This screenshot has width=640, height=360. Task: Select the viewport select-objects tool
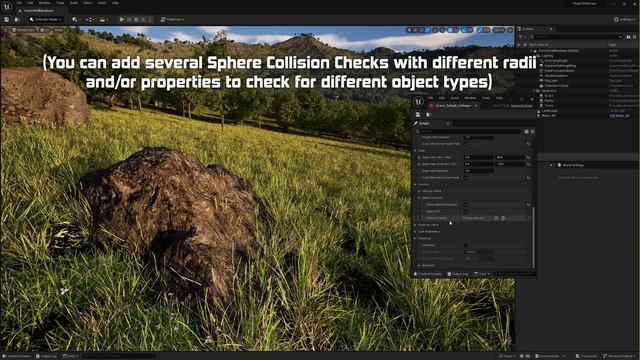coord(409,30)
